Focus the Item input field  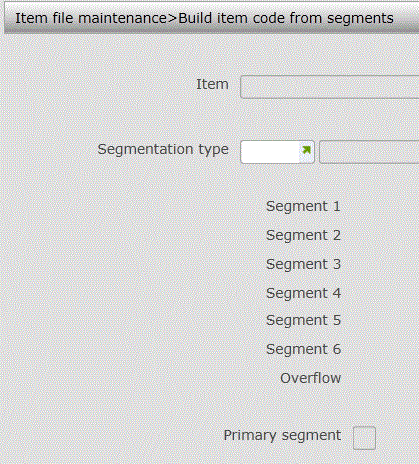[329, 87]
